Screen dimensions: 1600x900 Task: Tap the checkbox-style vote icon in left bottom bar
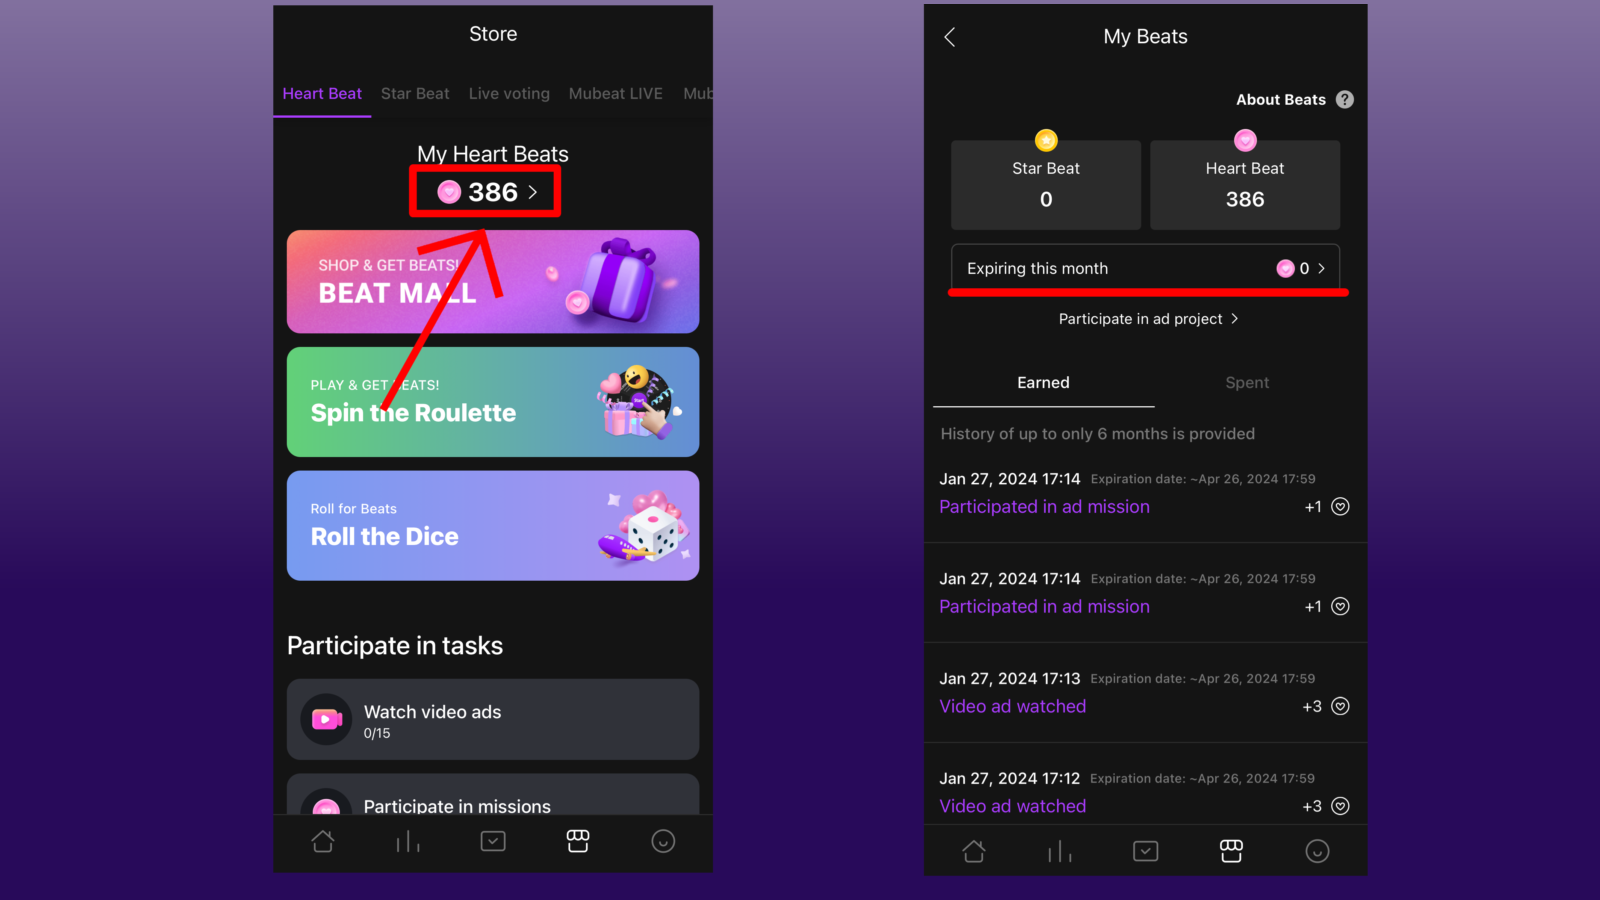[x=493, y=841]
